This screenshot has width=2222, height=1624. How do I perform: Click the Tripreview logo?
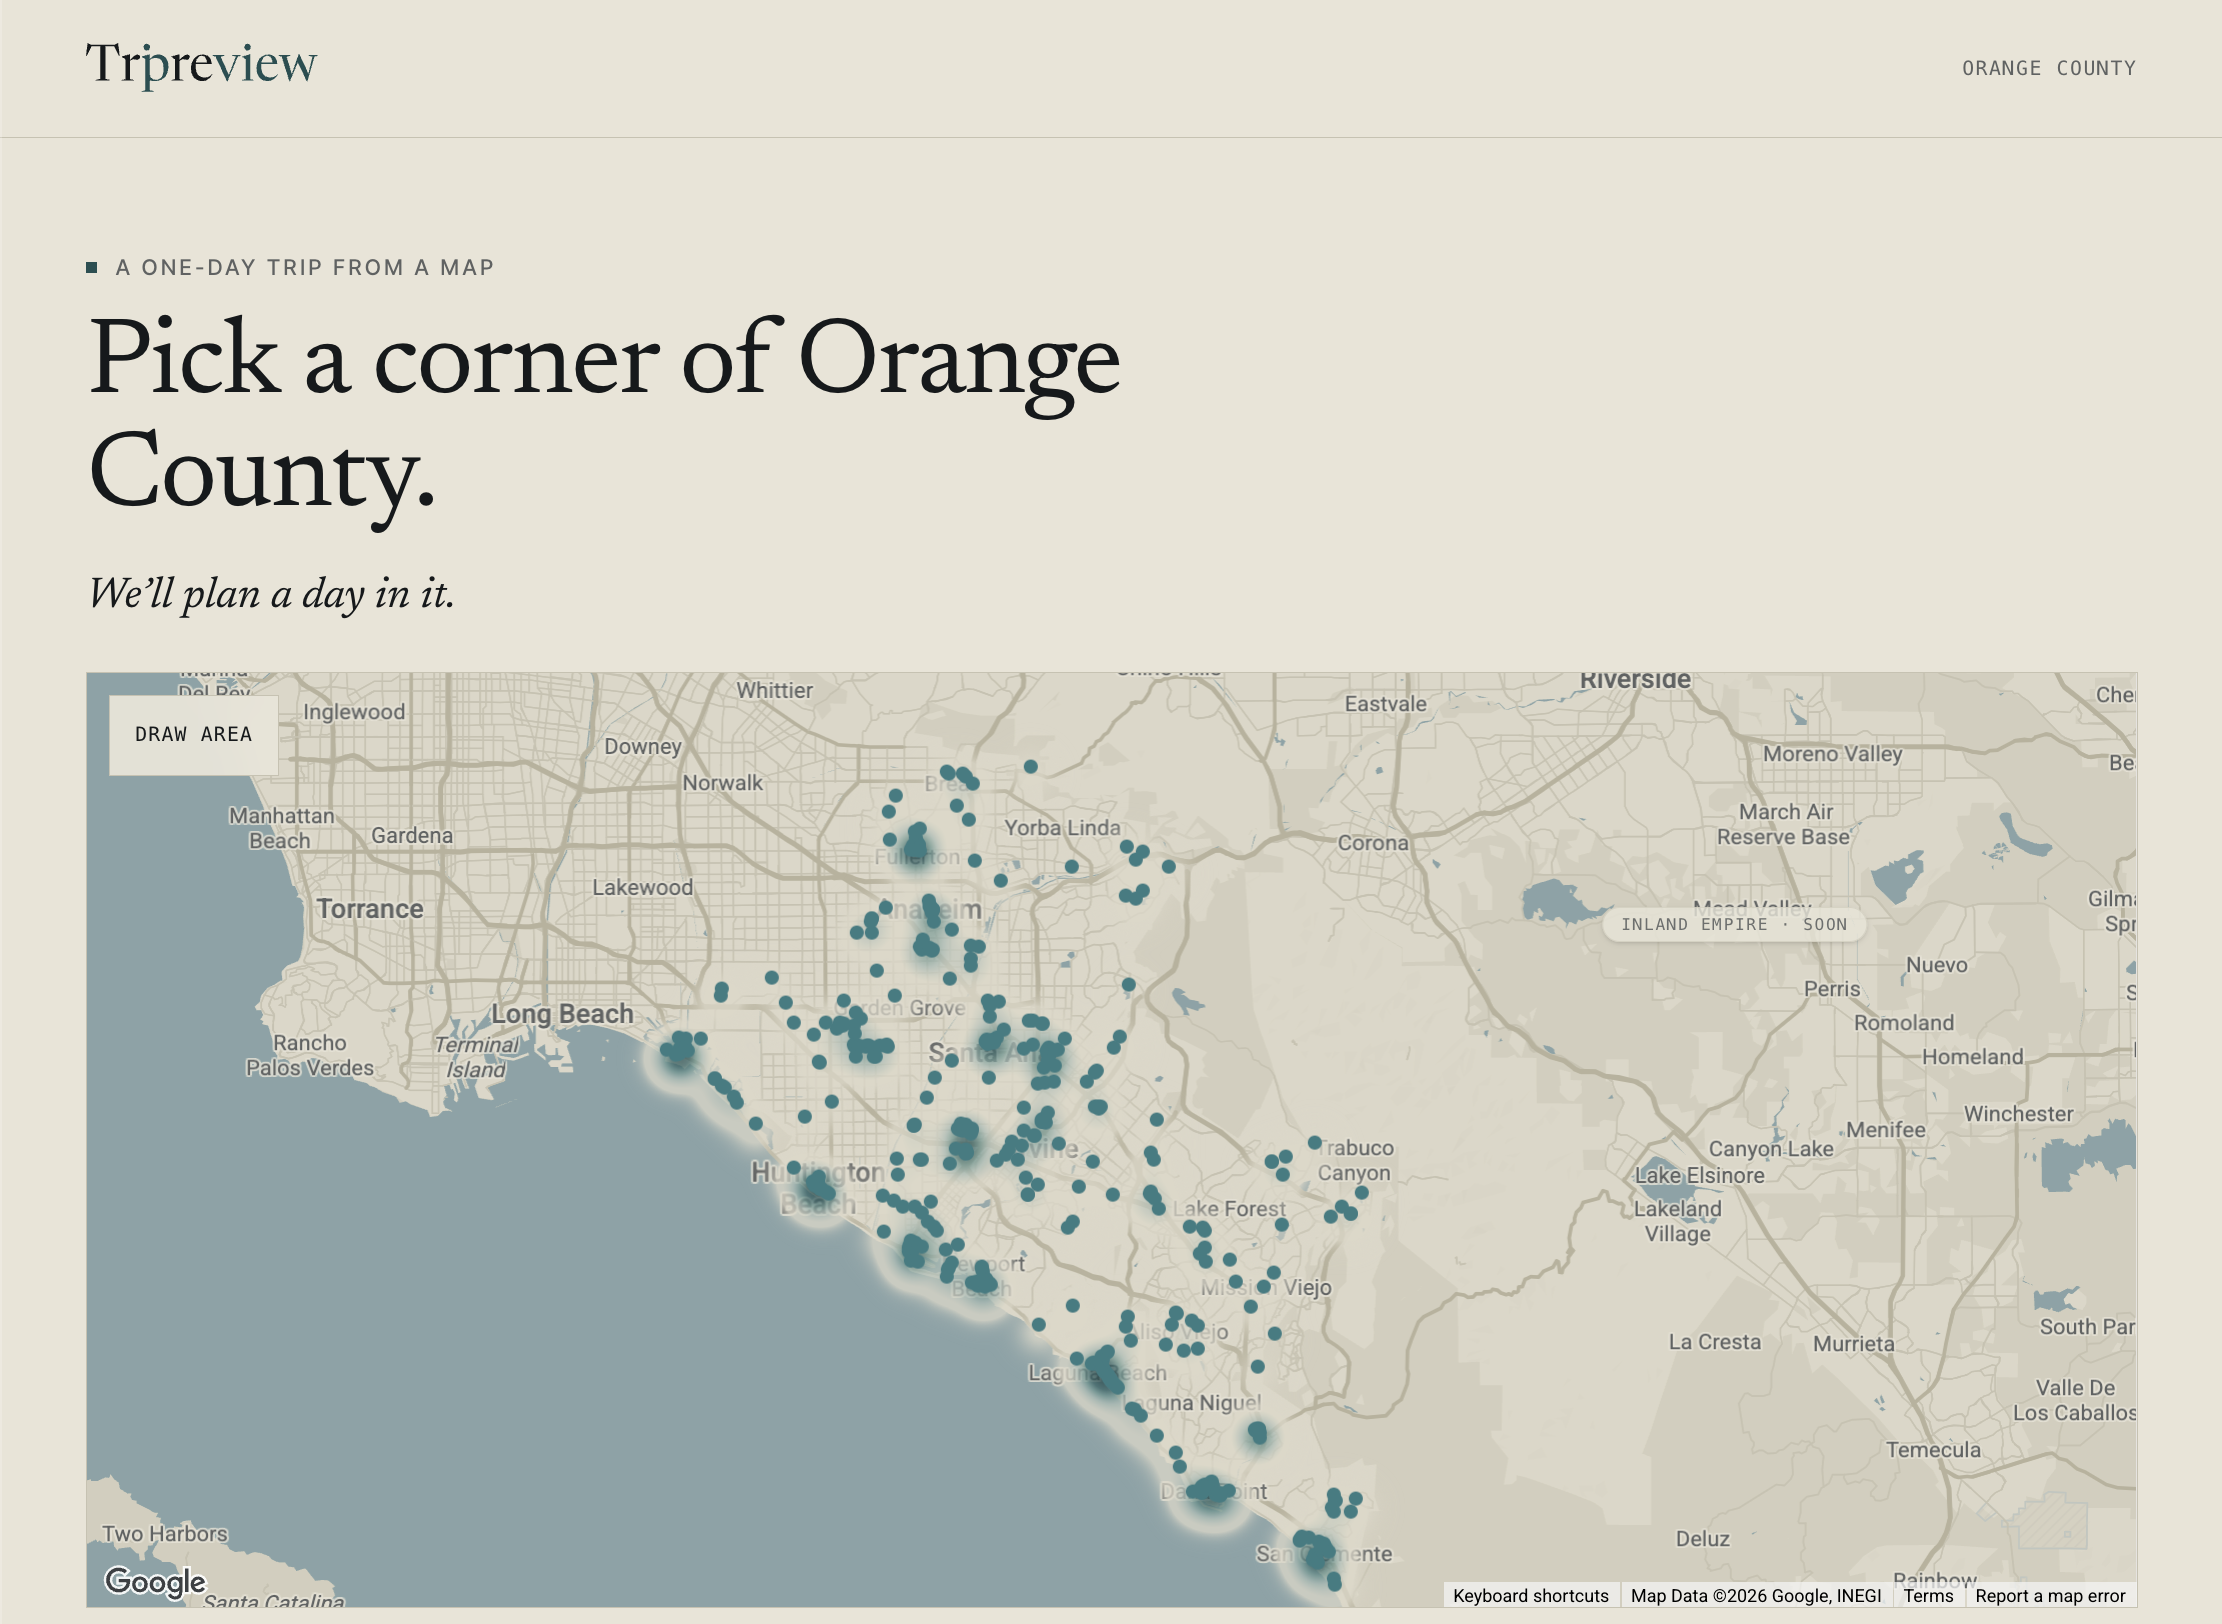tap(201, 66)
